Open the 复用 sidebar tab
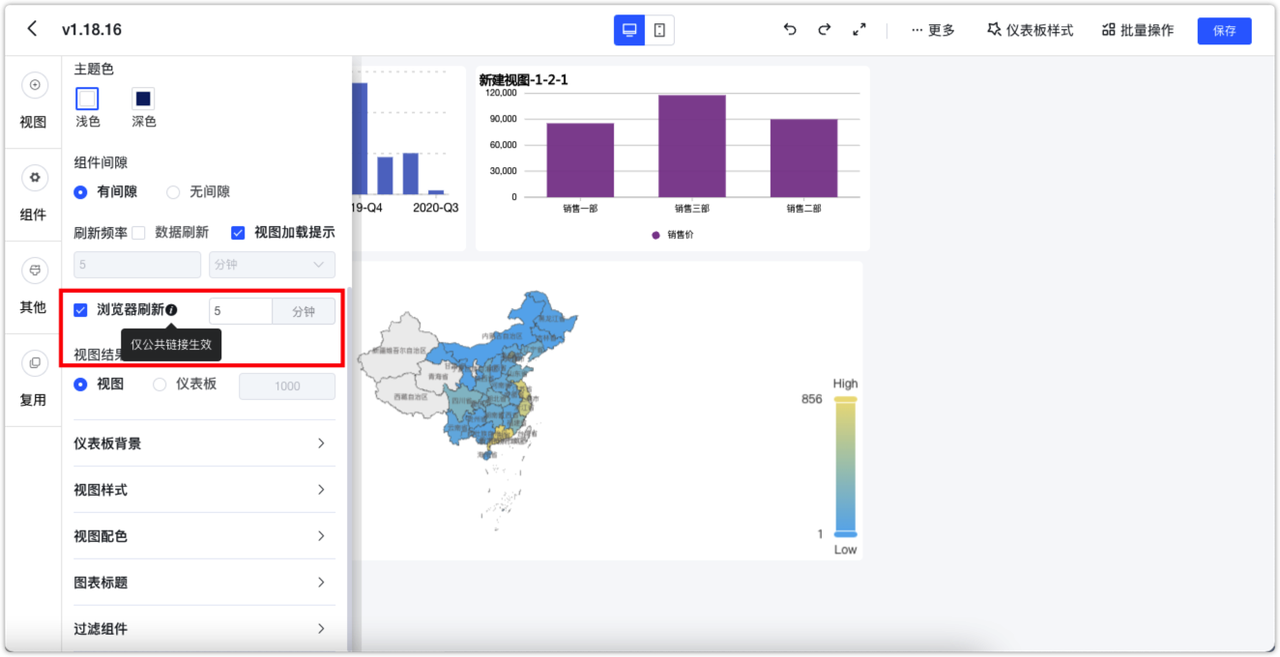The width and height of the screenshot is (1280, 657). (x=34, y=379)
